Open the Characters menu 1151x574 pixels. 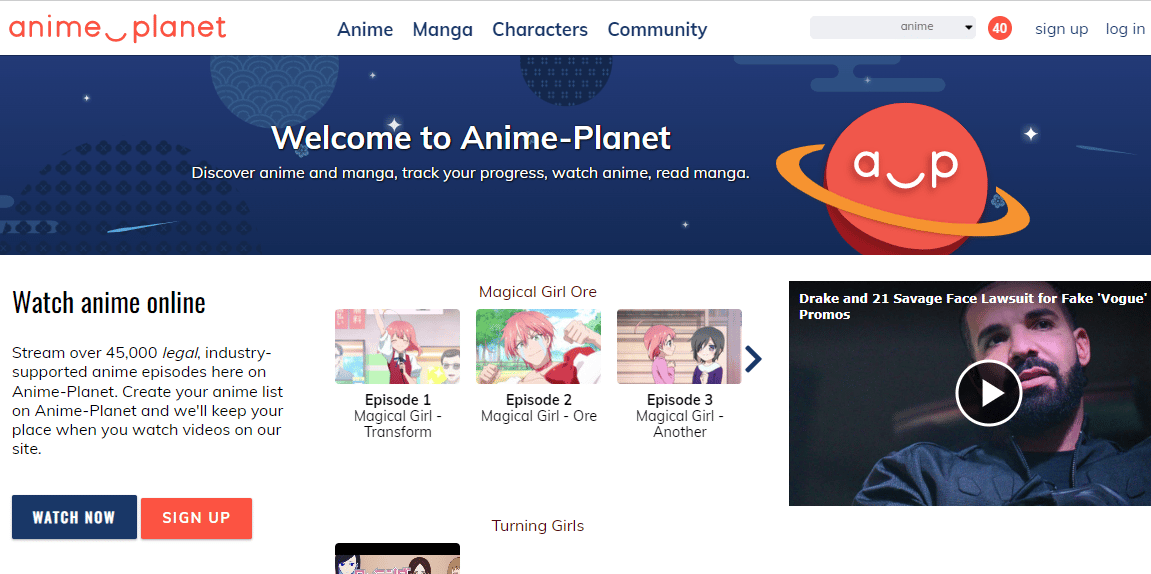pos(540,29)
